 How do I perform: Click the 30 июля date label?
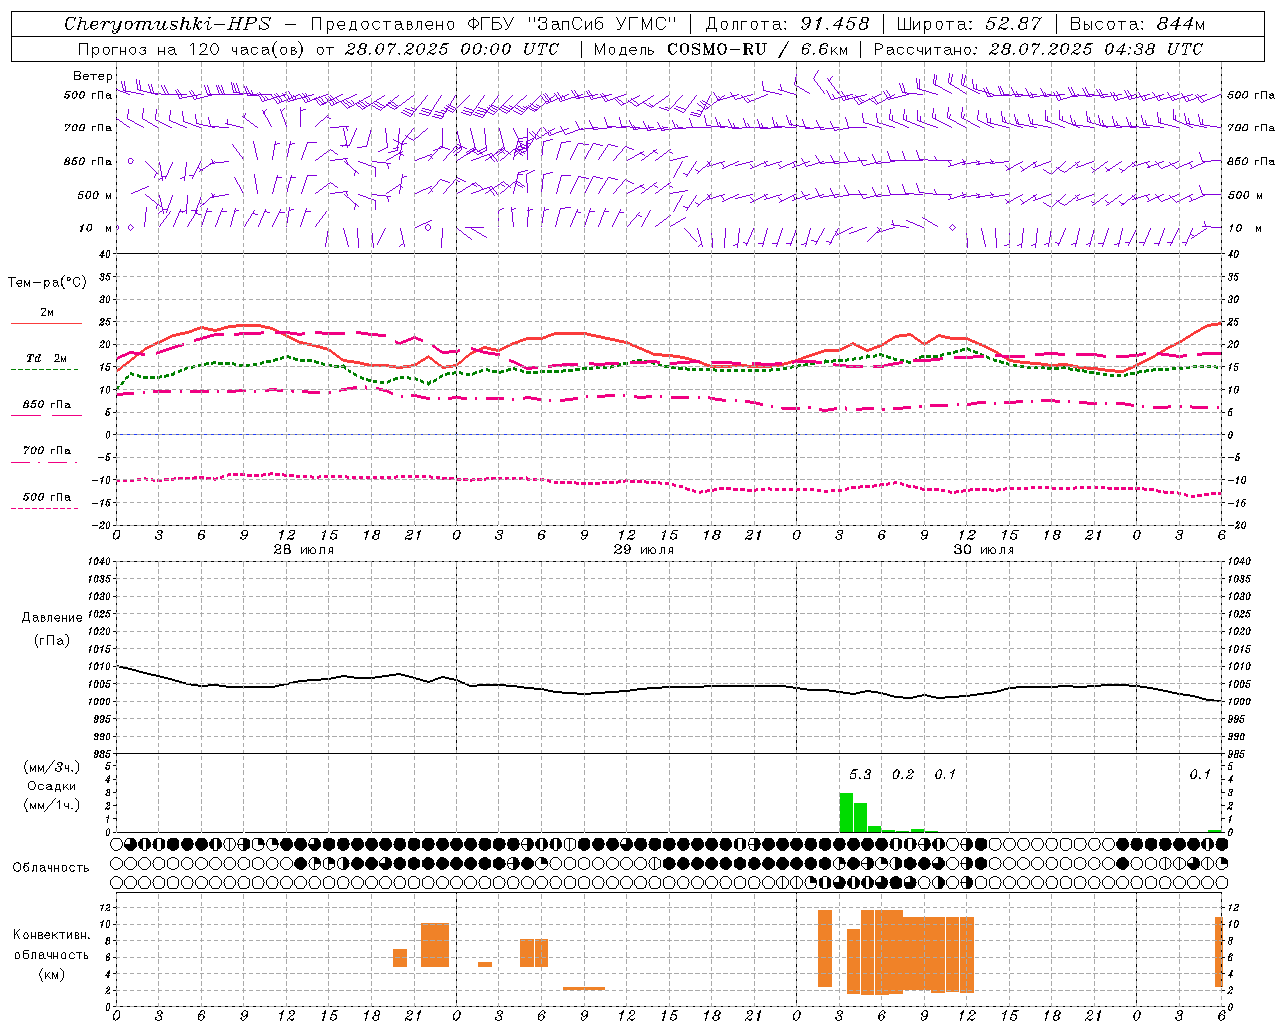[984, 550]
